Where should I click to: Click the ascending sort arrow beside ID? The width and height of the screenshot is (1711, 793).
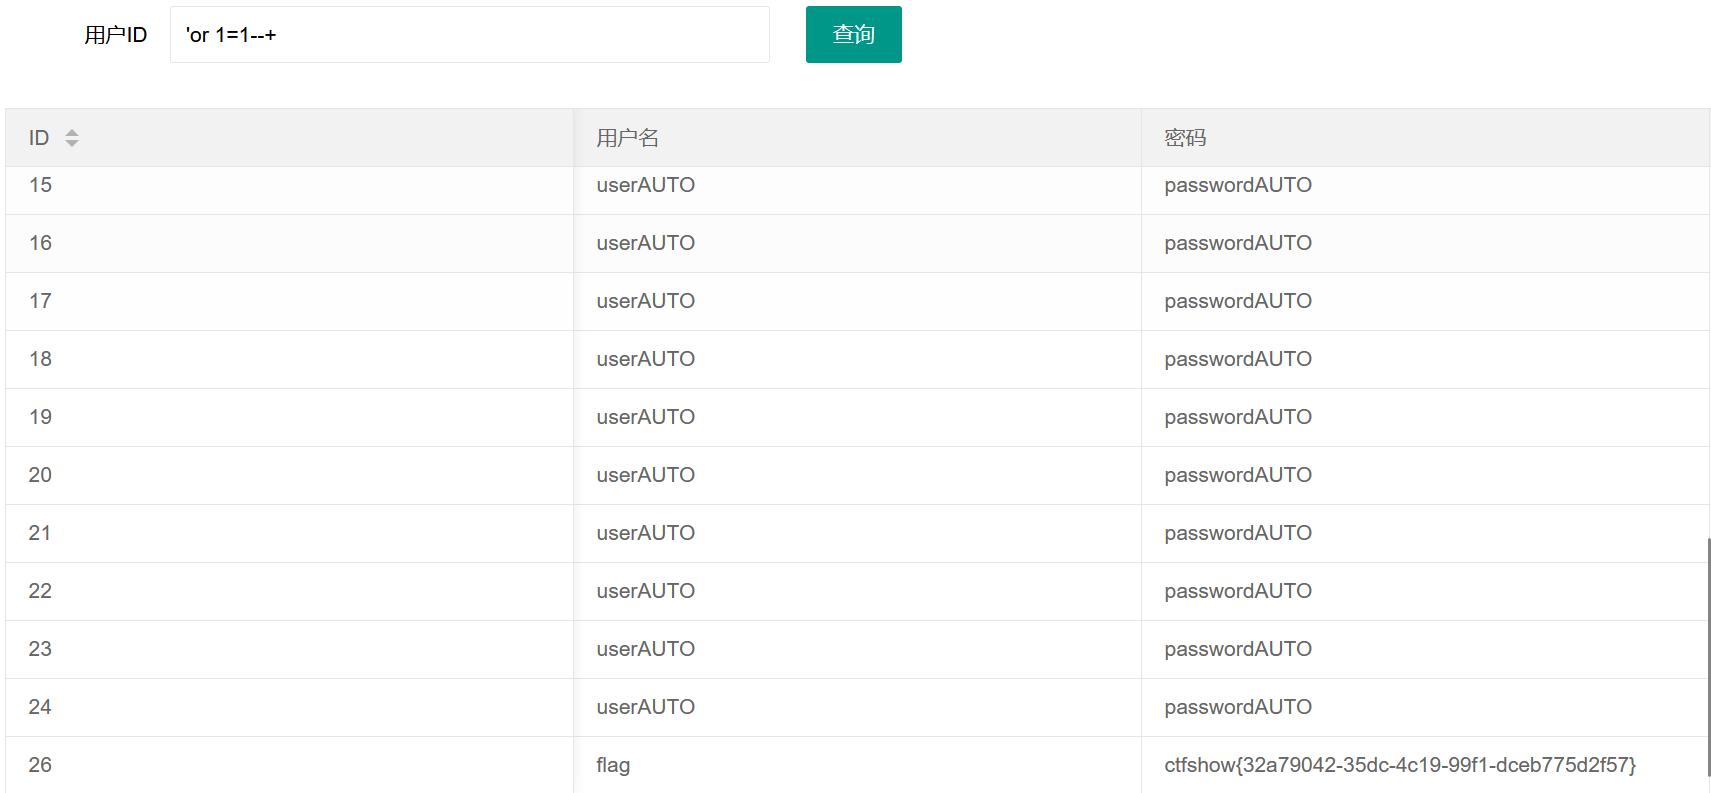coord(72,132)
